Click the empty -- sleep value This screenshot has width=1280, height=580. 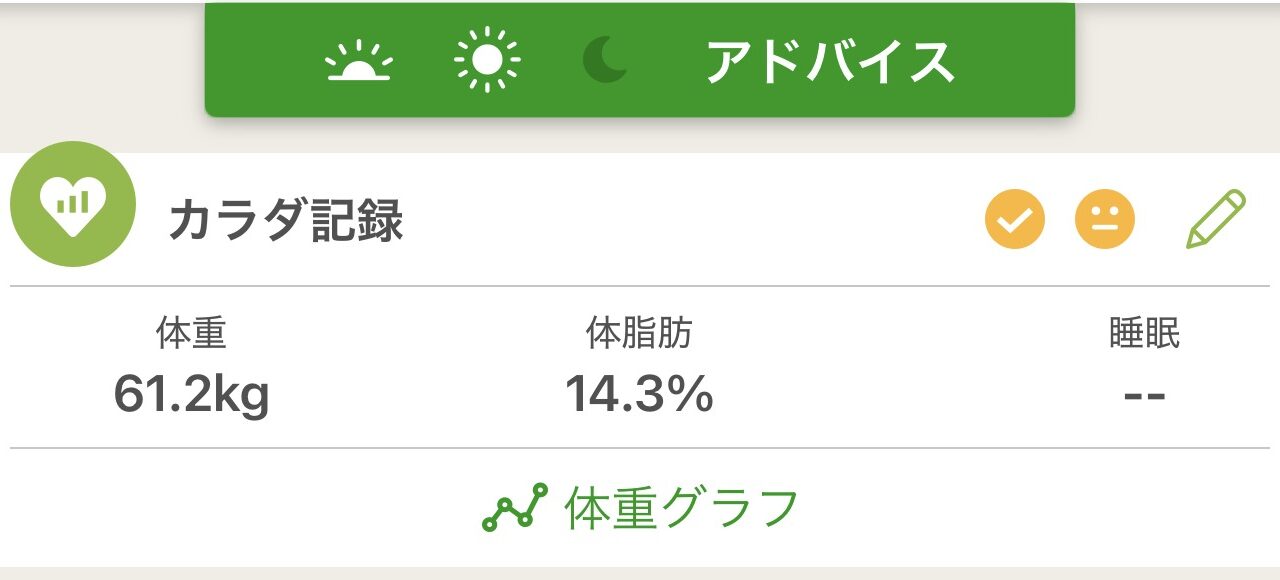pos(1144,394)
